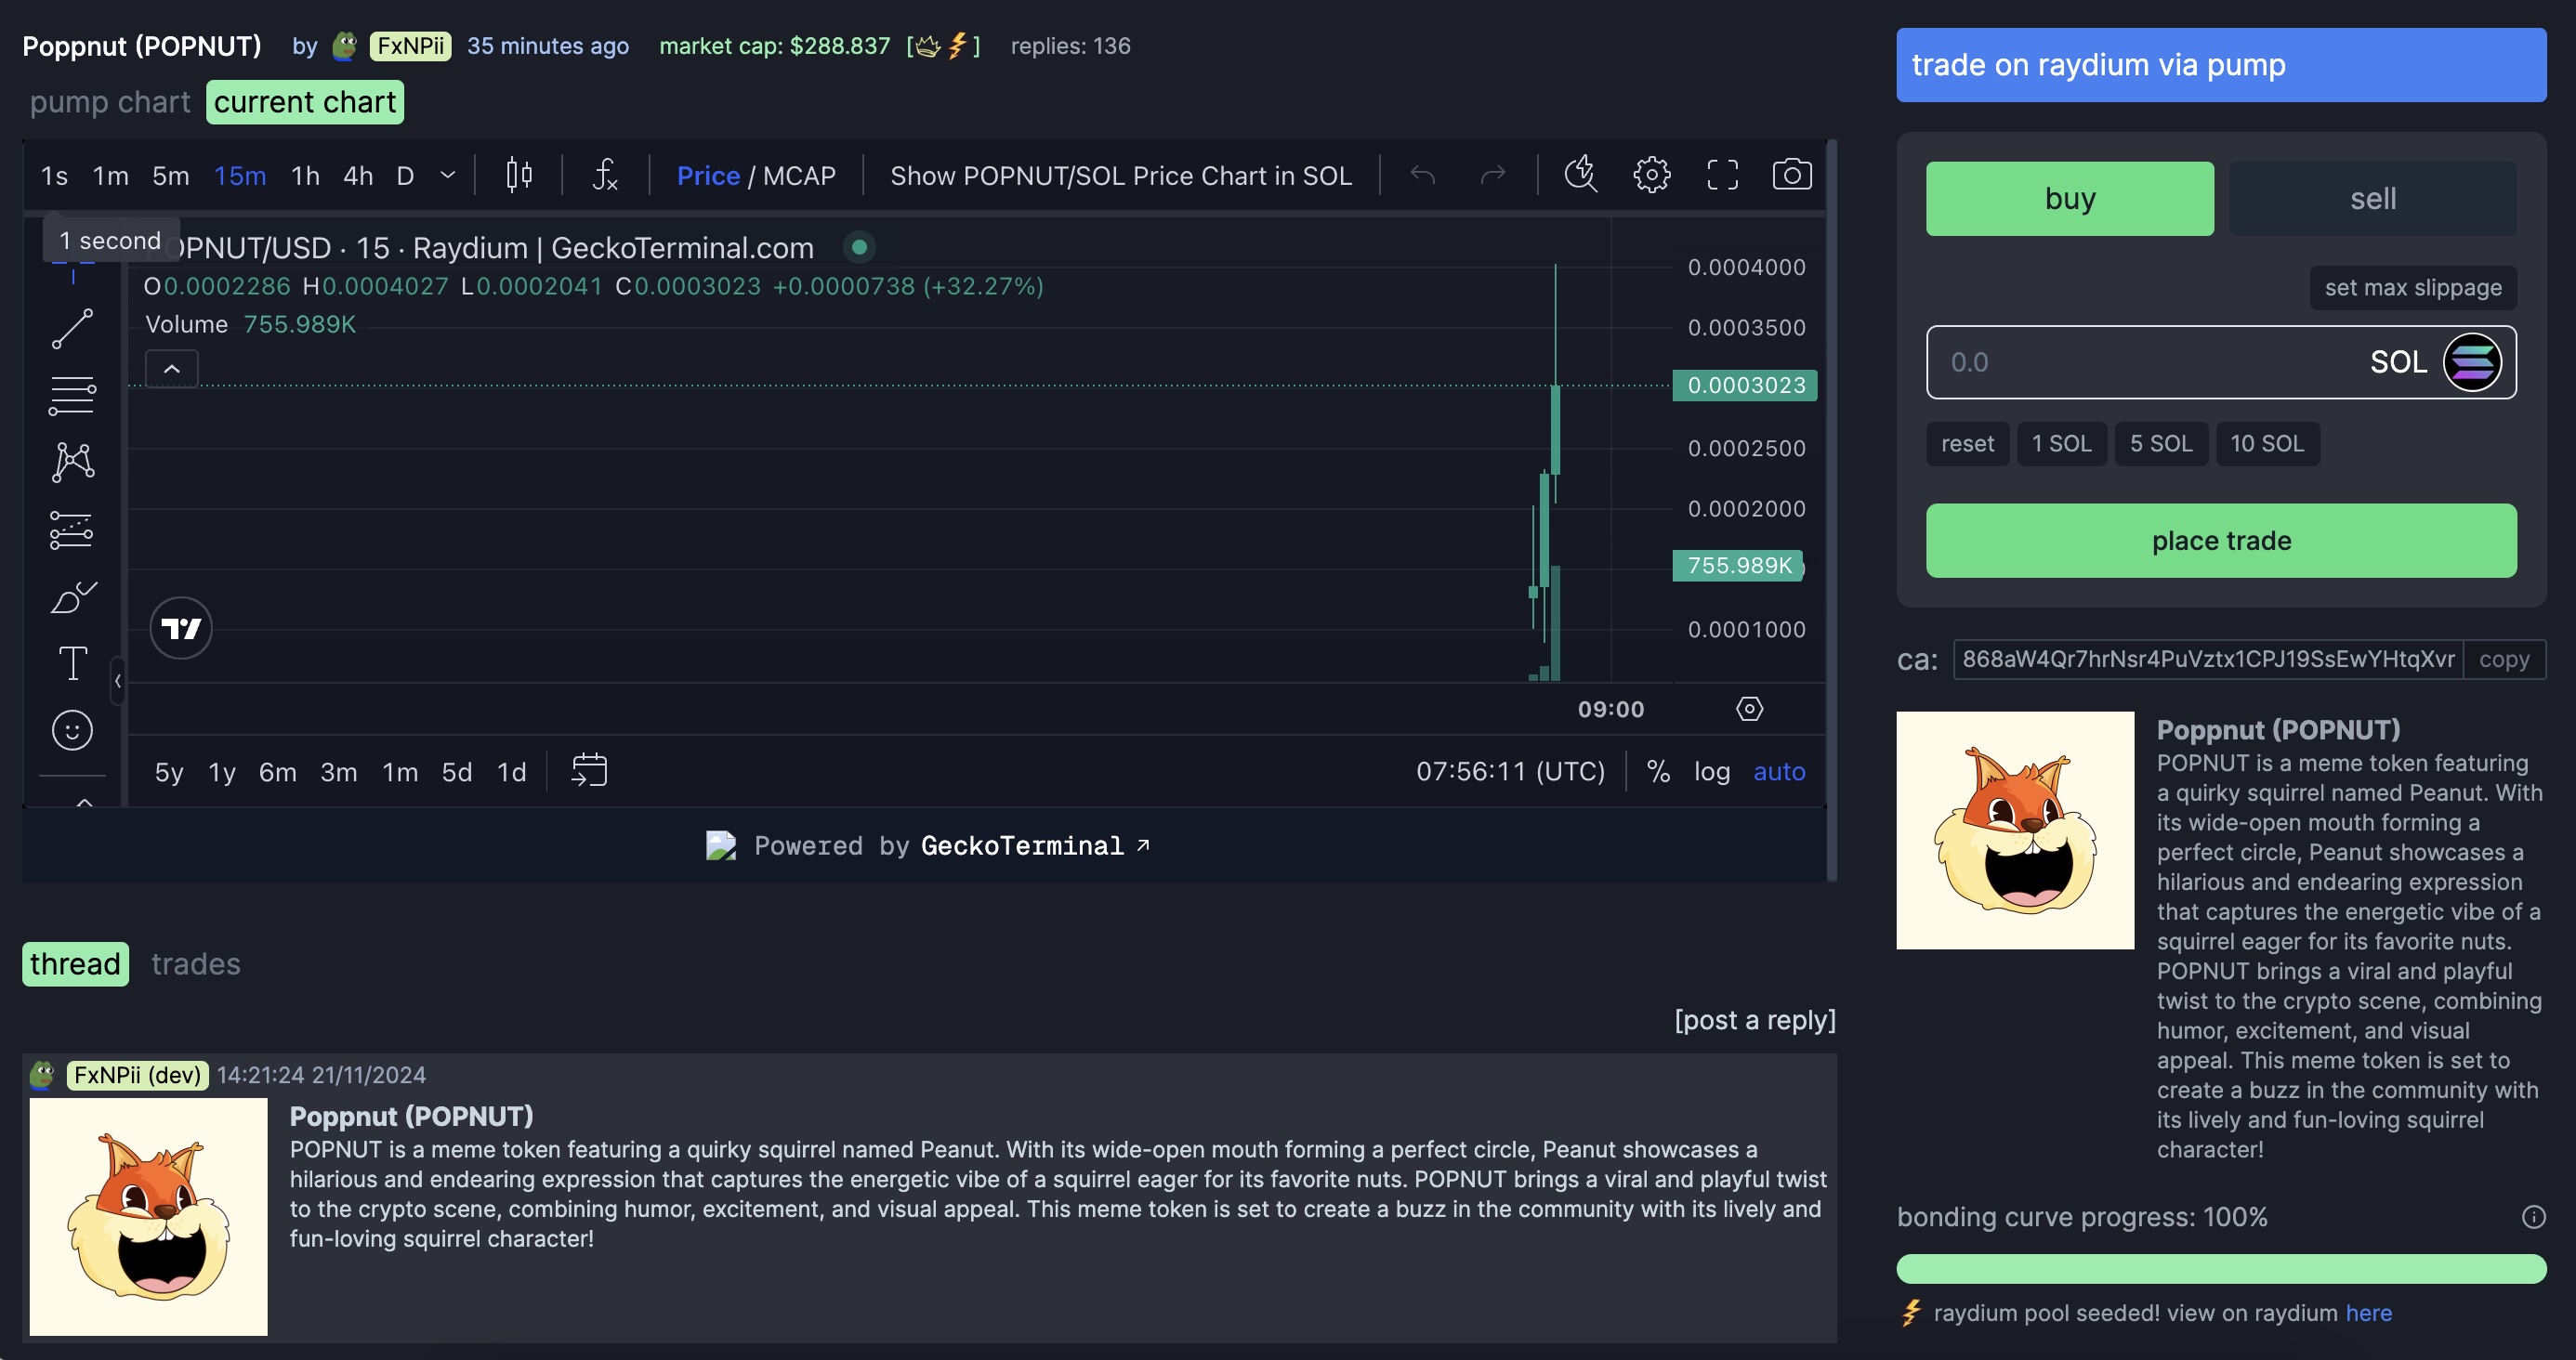This screenshot has height=1360, width=2576.
Task: Show POPNUT/SOL price chart in SOL
Action: click(1120, 176)
